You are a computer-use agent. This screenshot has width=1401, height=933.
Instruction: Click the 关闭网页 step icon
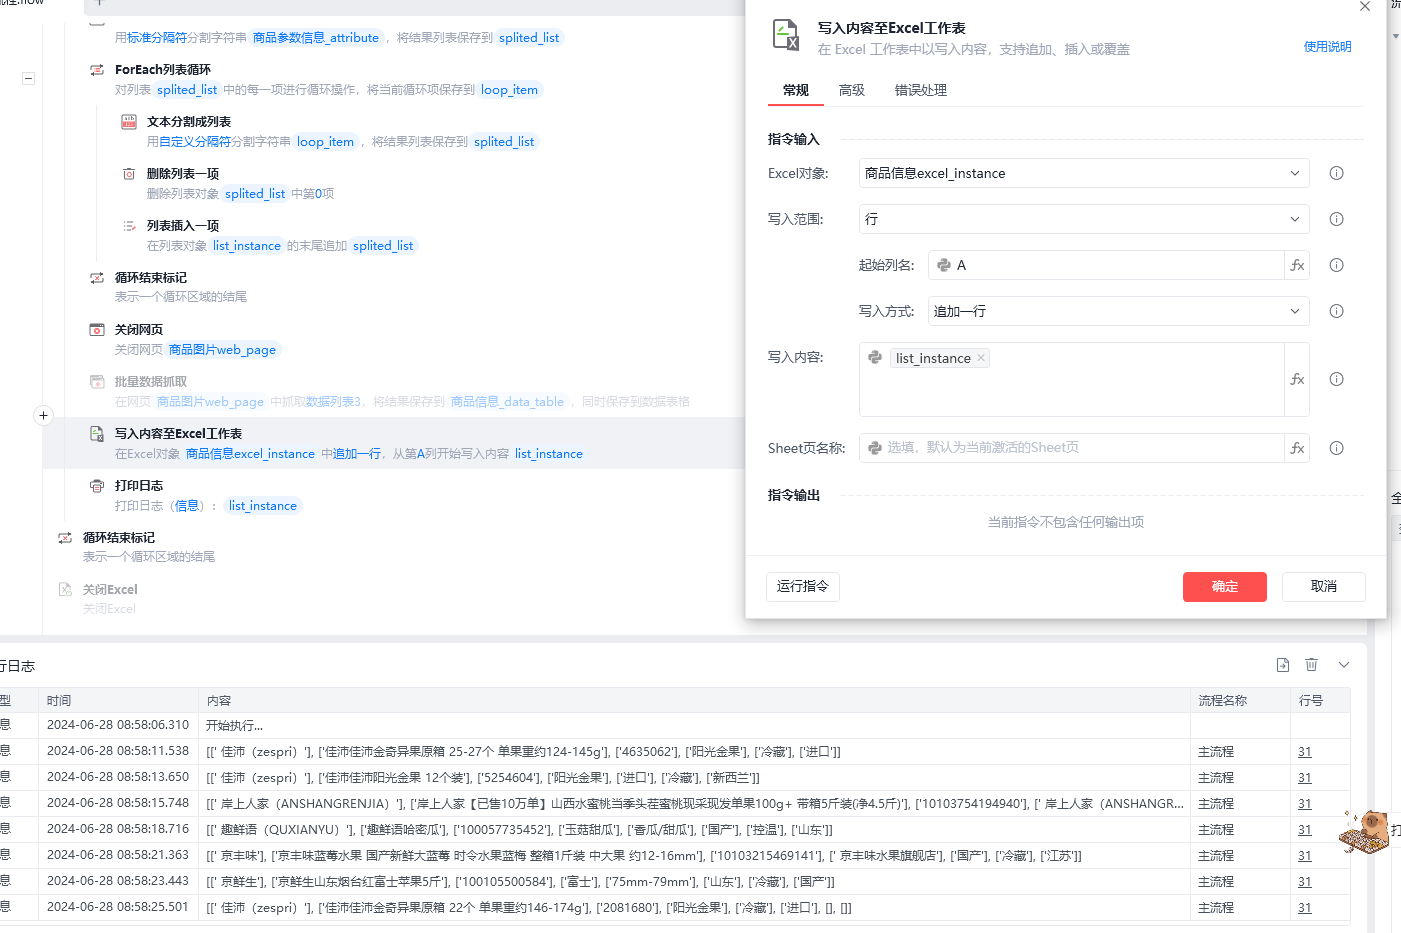point(97,330)
